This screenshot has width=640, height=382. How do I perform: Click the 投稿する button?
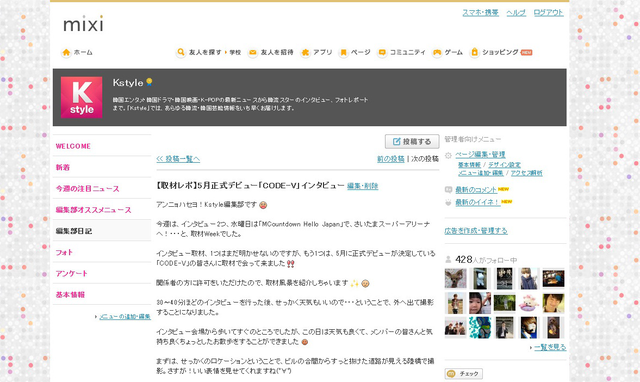(x=412, y=141)
